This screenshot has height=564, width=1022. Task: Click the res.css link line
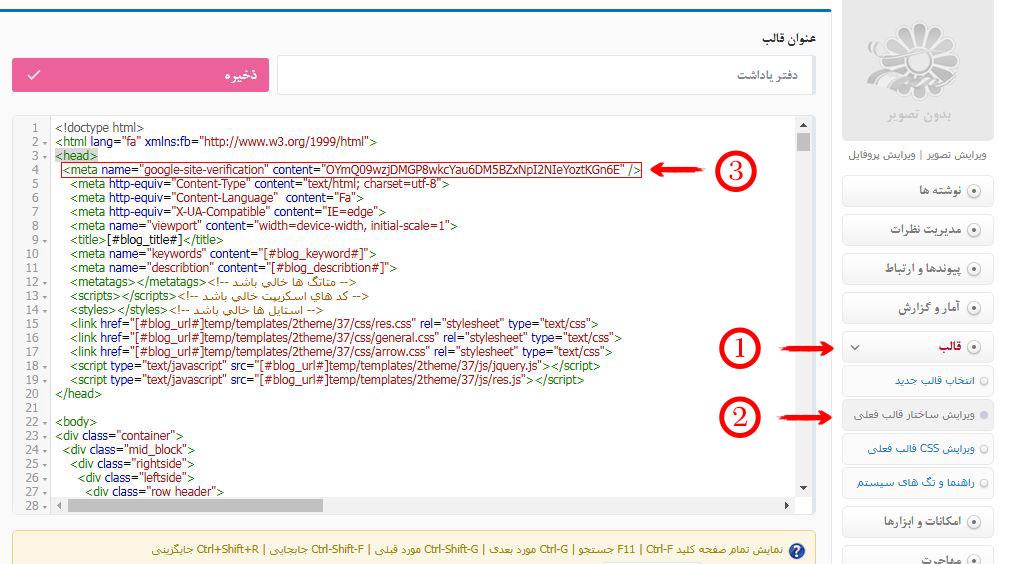point(334,324)
